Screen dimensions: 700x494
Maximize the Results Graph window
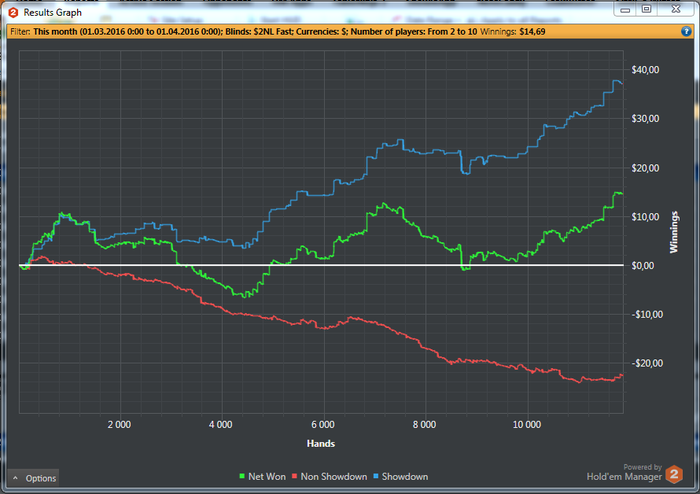(646, 9)
